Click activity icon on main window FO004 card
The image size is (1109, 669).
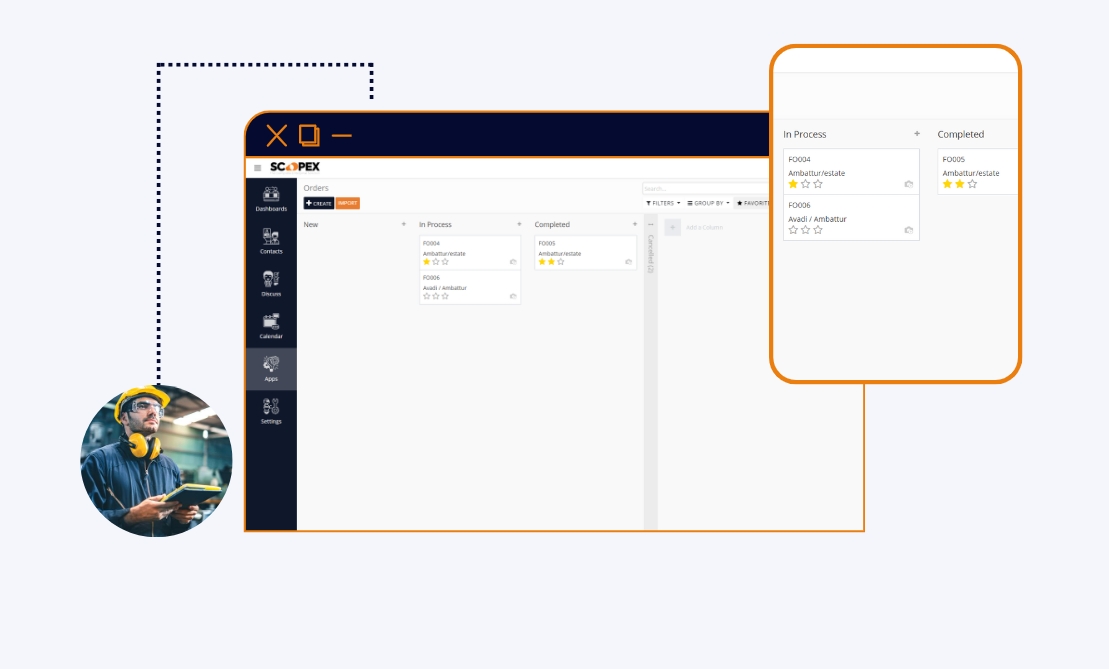point(513,262)
